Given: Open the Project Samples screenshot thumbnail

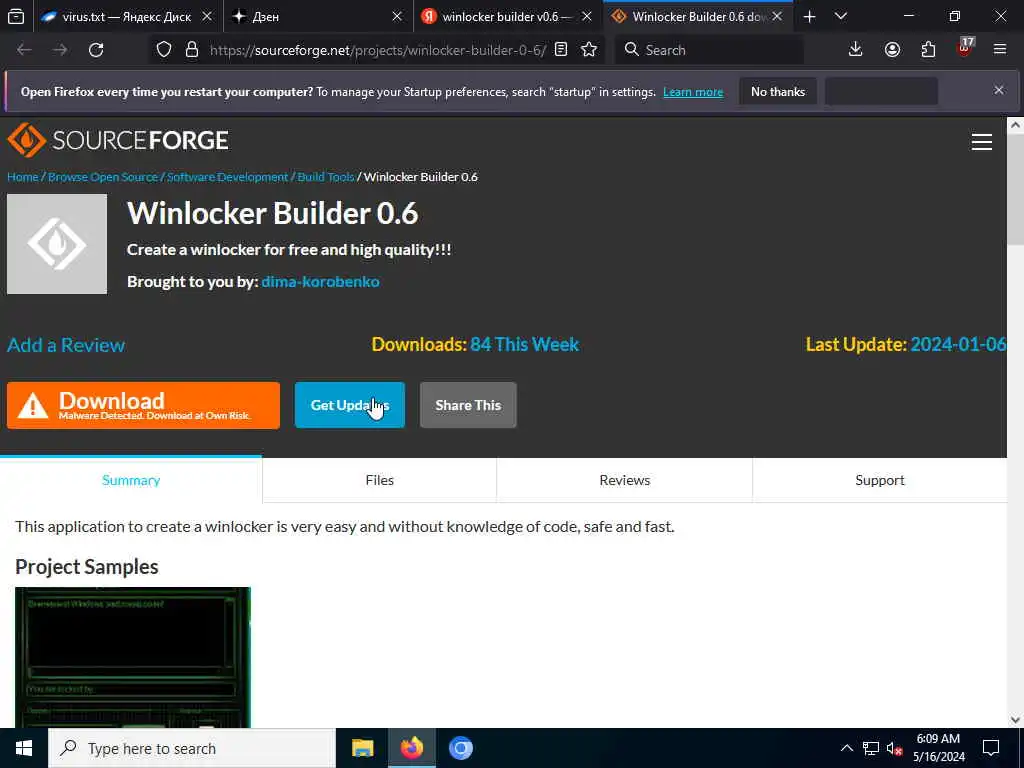Looking at the screenshot, I should pos(133,657).
